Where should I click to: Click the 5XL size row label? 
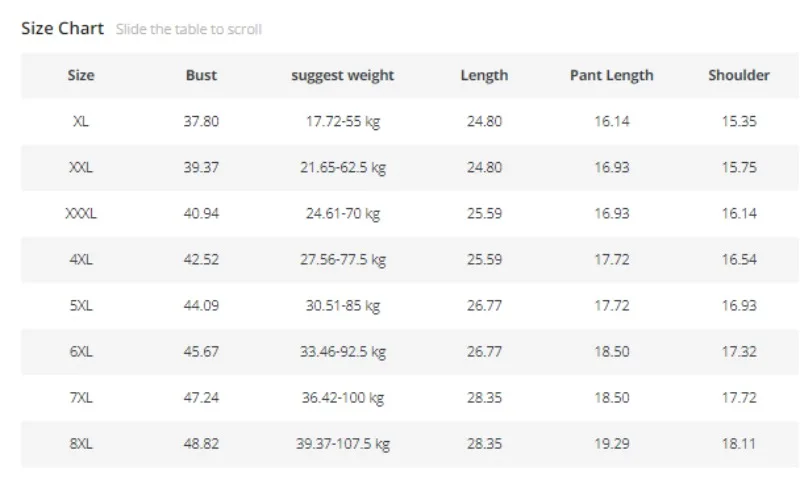tap(81, 305)
